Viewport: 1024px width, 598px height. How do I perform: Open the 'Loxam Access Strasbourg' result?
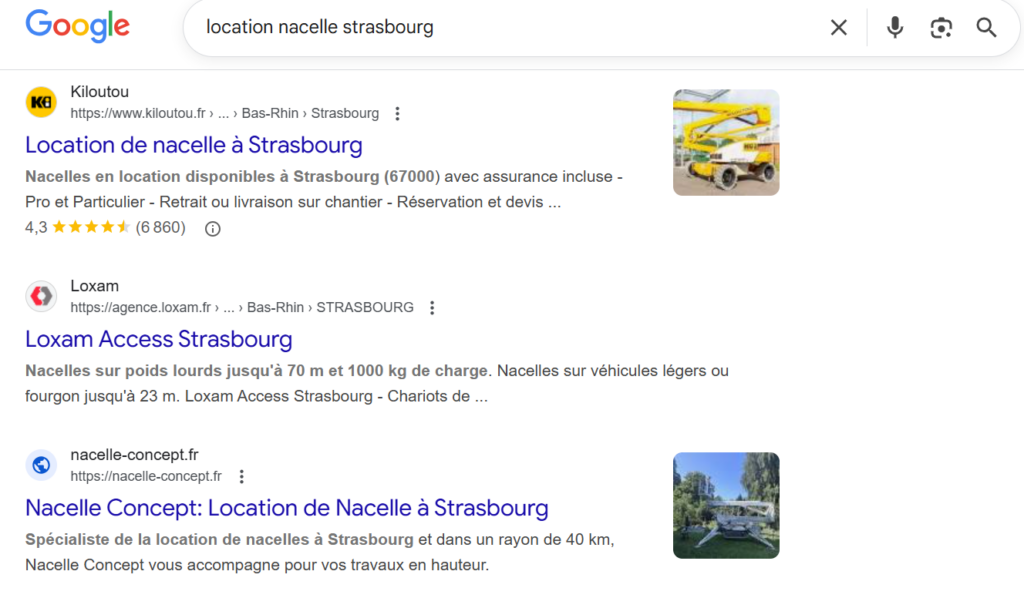click(158, 339)
